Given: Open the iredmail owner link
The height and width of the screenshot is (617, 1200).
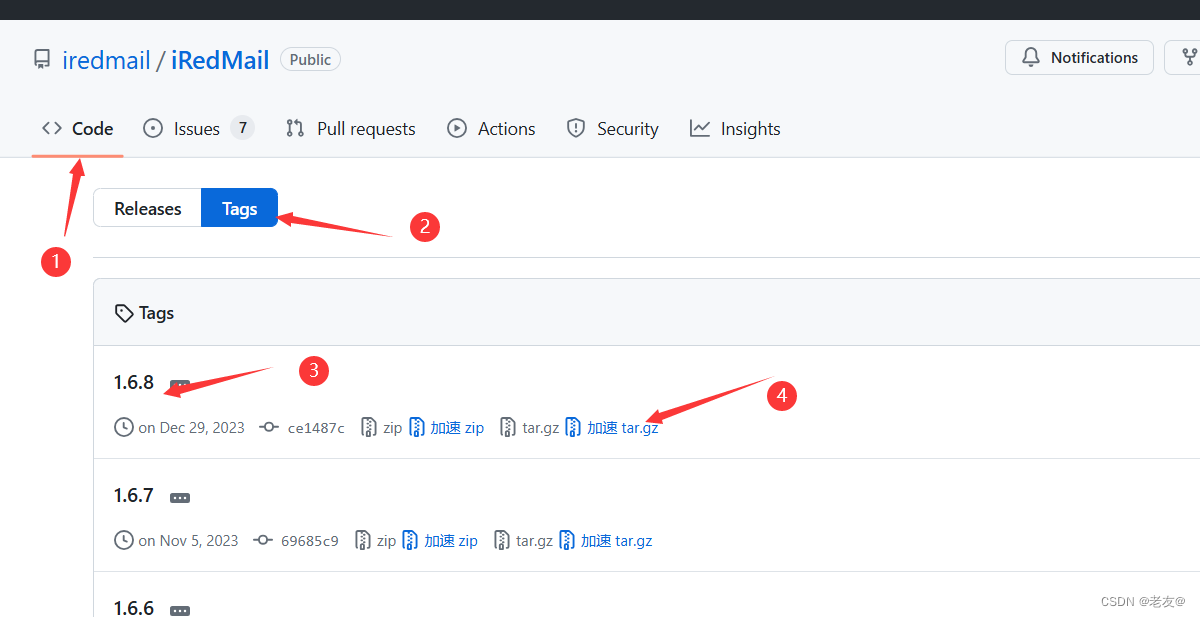Looking at the screenshot, I should [106, 60].
